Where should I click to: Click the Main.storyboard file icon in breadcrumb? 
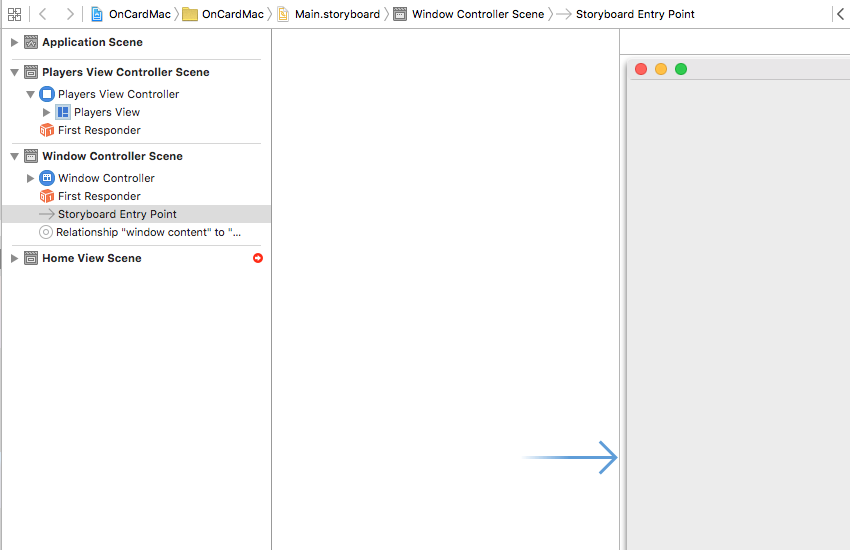283,14
